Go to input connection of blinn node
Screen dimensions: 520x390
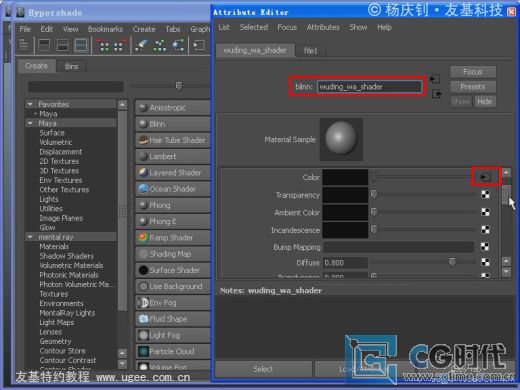tap(435, 79)
